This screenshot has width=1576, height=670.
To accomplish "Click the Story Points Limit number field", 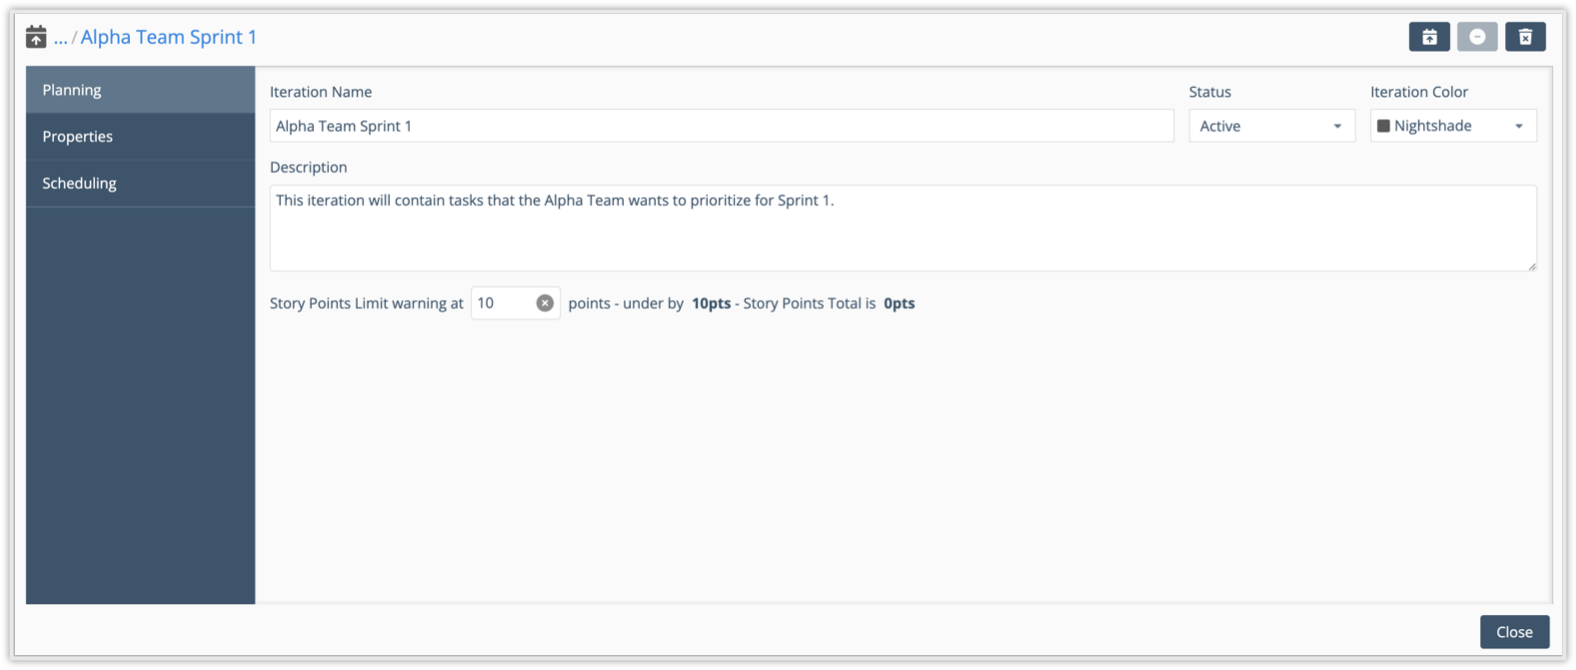I will click(503, 303).
